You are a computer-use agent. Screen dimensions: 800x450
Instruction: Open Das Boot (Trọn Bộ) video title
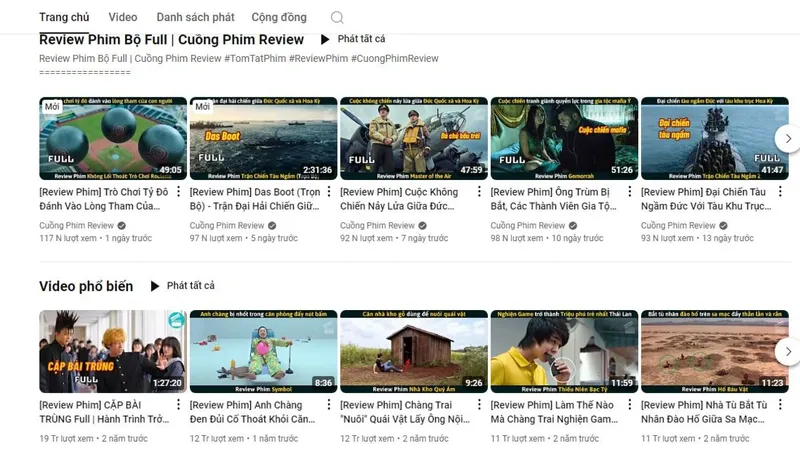[255, 199]
